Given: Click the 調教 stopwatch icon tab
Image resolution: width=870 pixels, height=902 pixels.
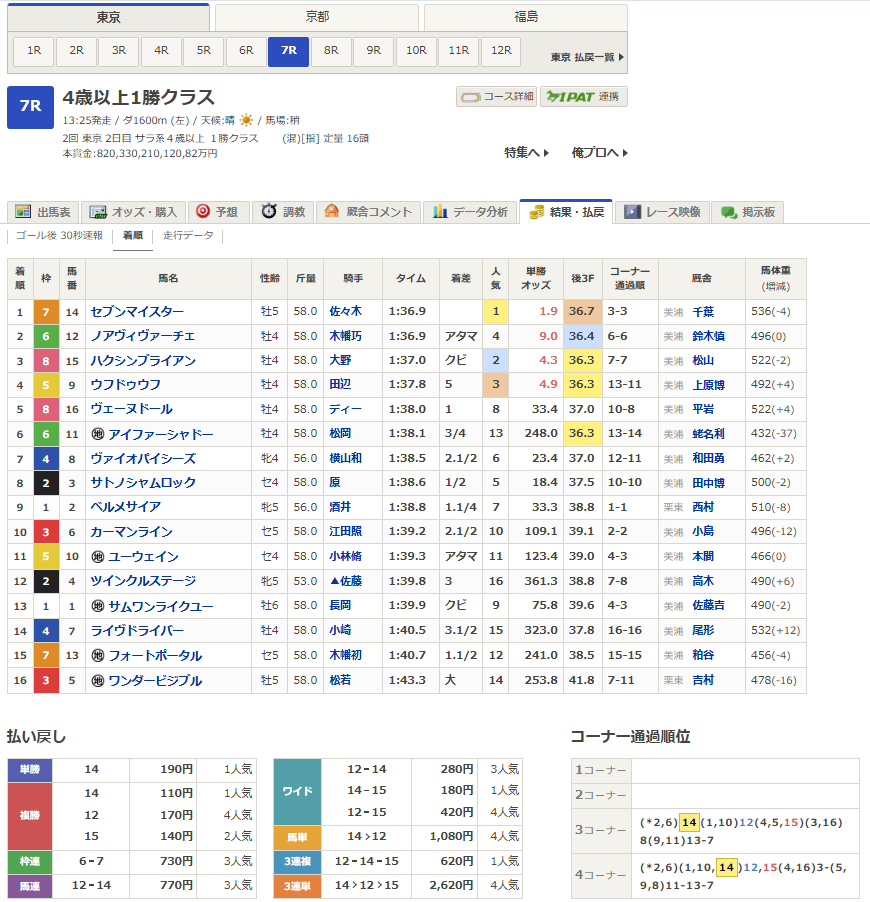Looking at the screenshot, I should tap(269, 212).
